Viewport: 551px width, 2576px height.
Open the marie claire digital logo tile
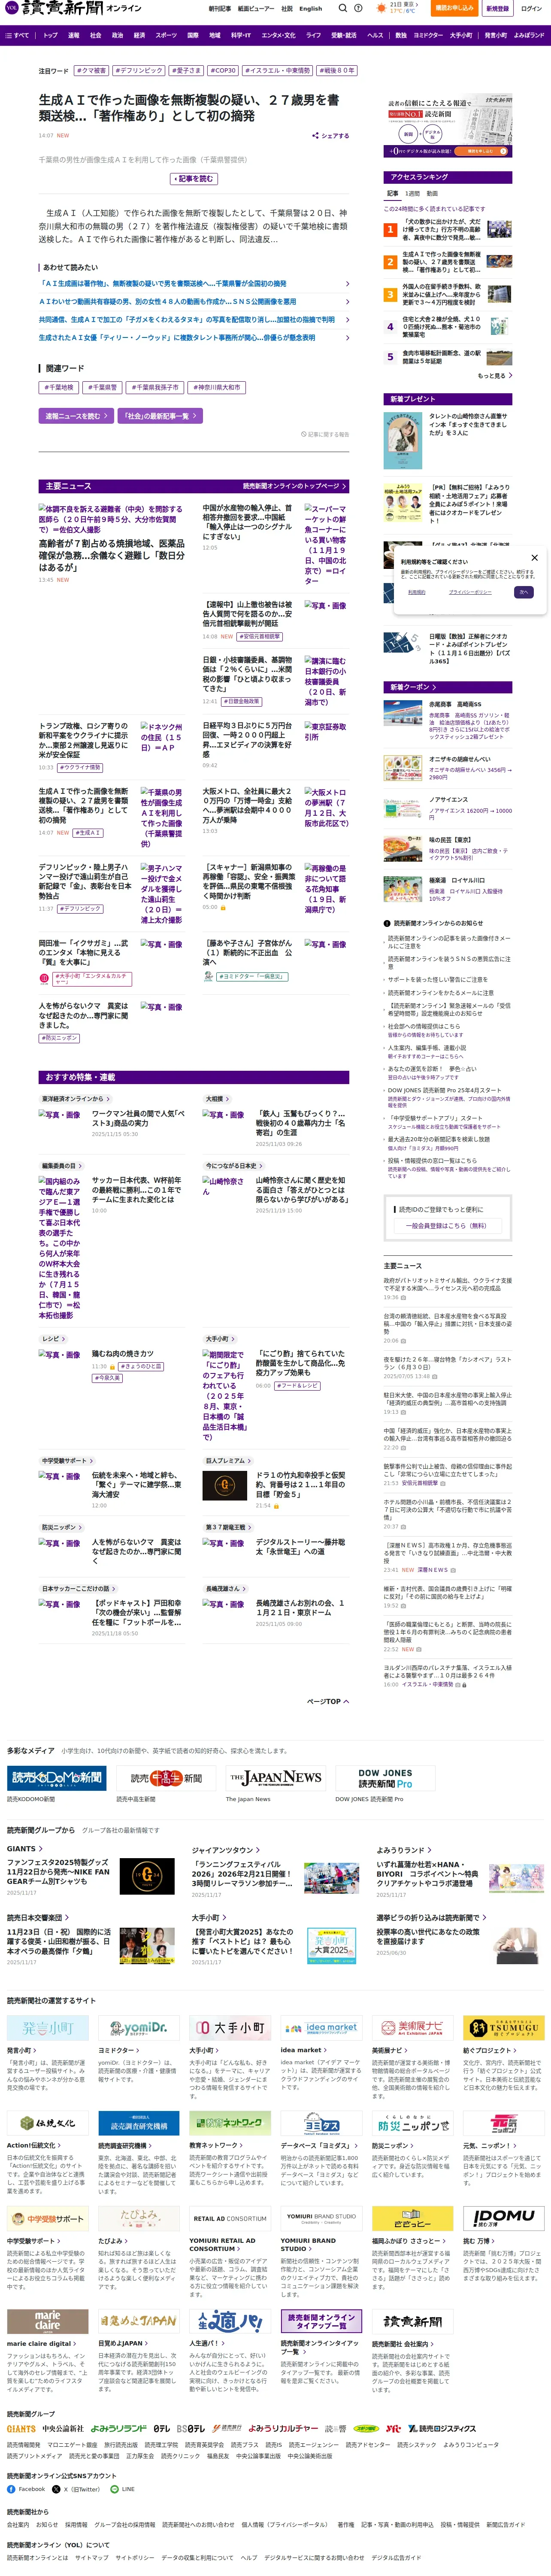click(x=47, y=2321)
